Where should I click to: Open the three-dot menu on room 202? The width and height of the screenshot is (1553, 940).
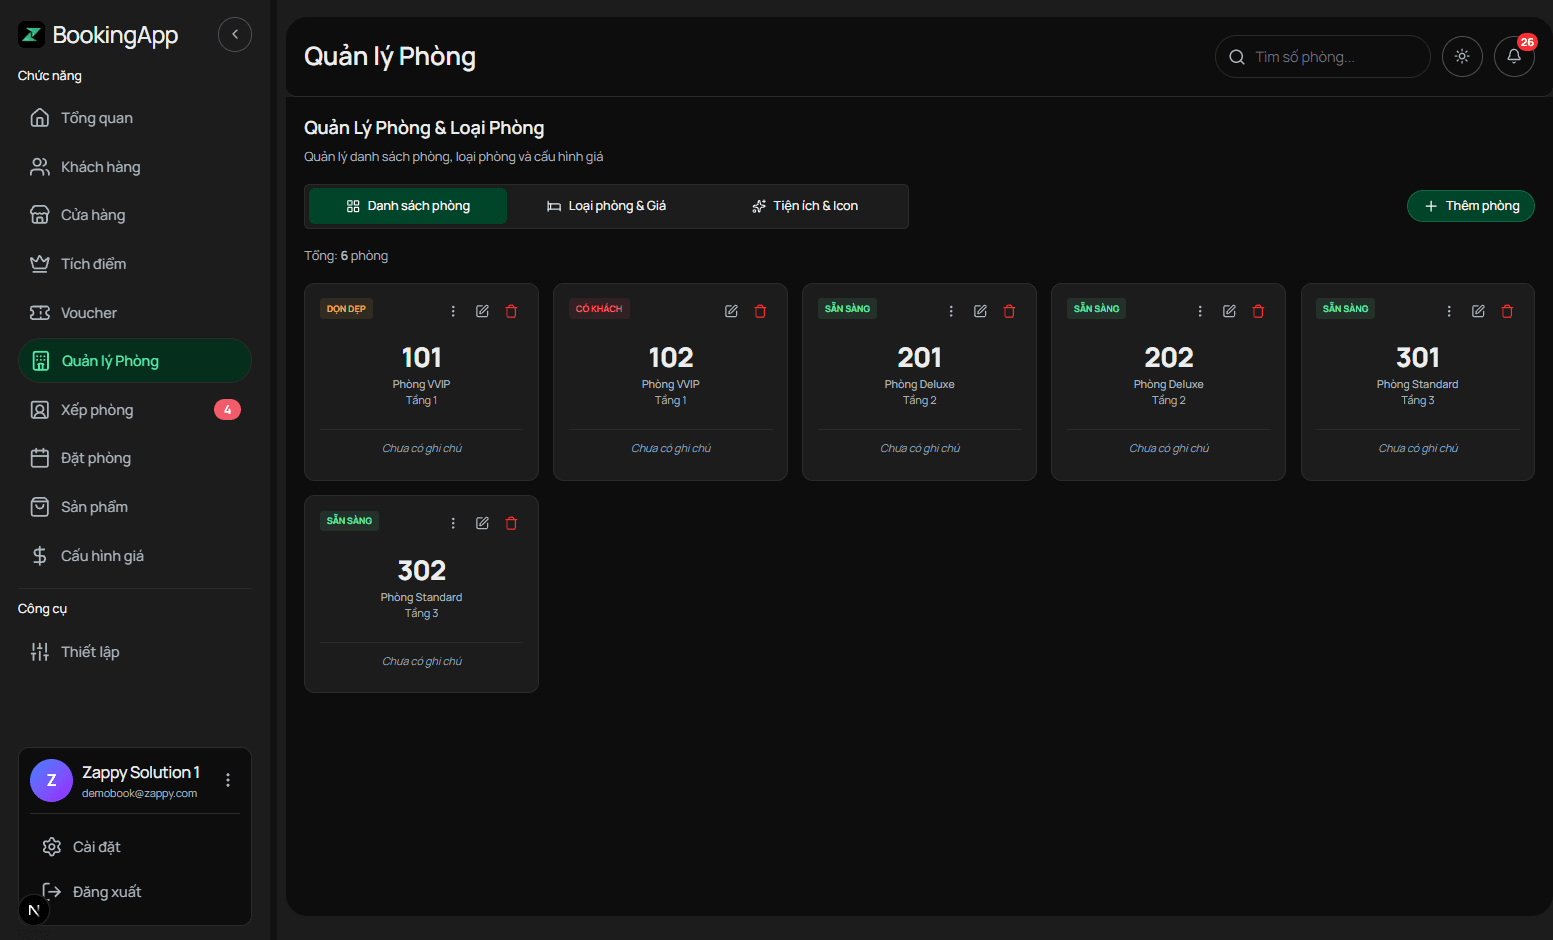tap(1200, 311)
